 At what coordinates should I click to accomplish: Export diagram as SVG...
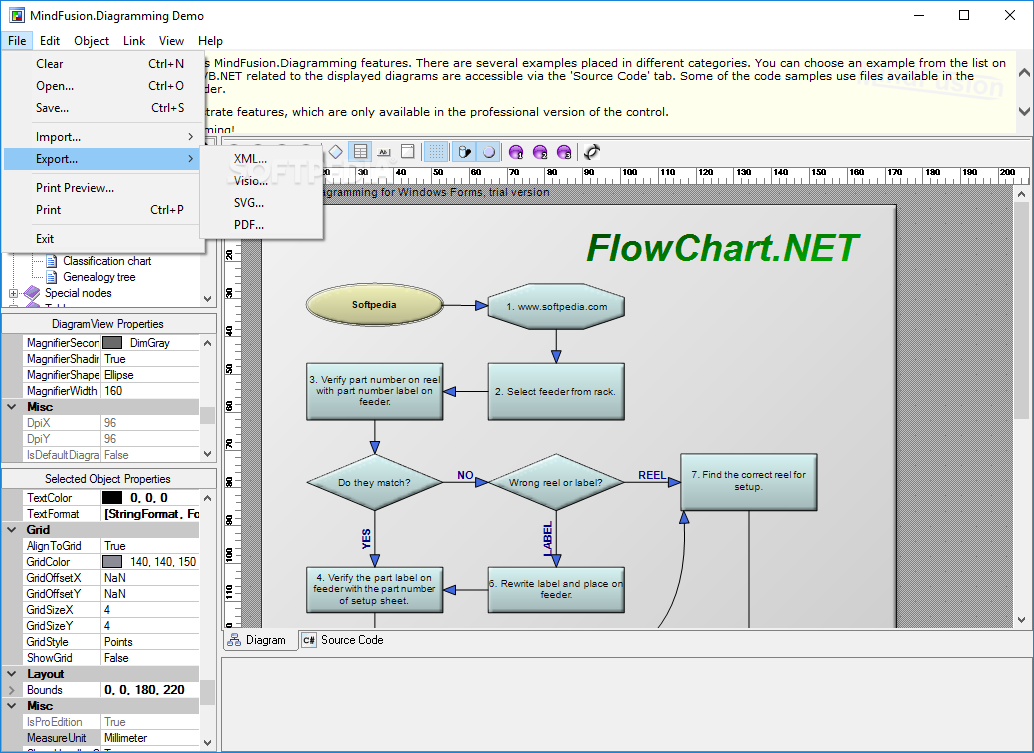261,203
